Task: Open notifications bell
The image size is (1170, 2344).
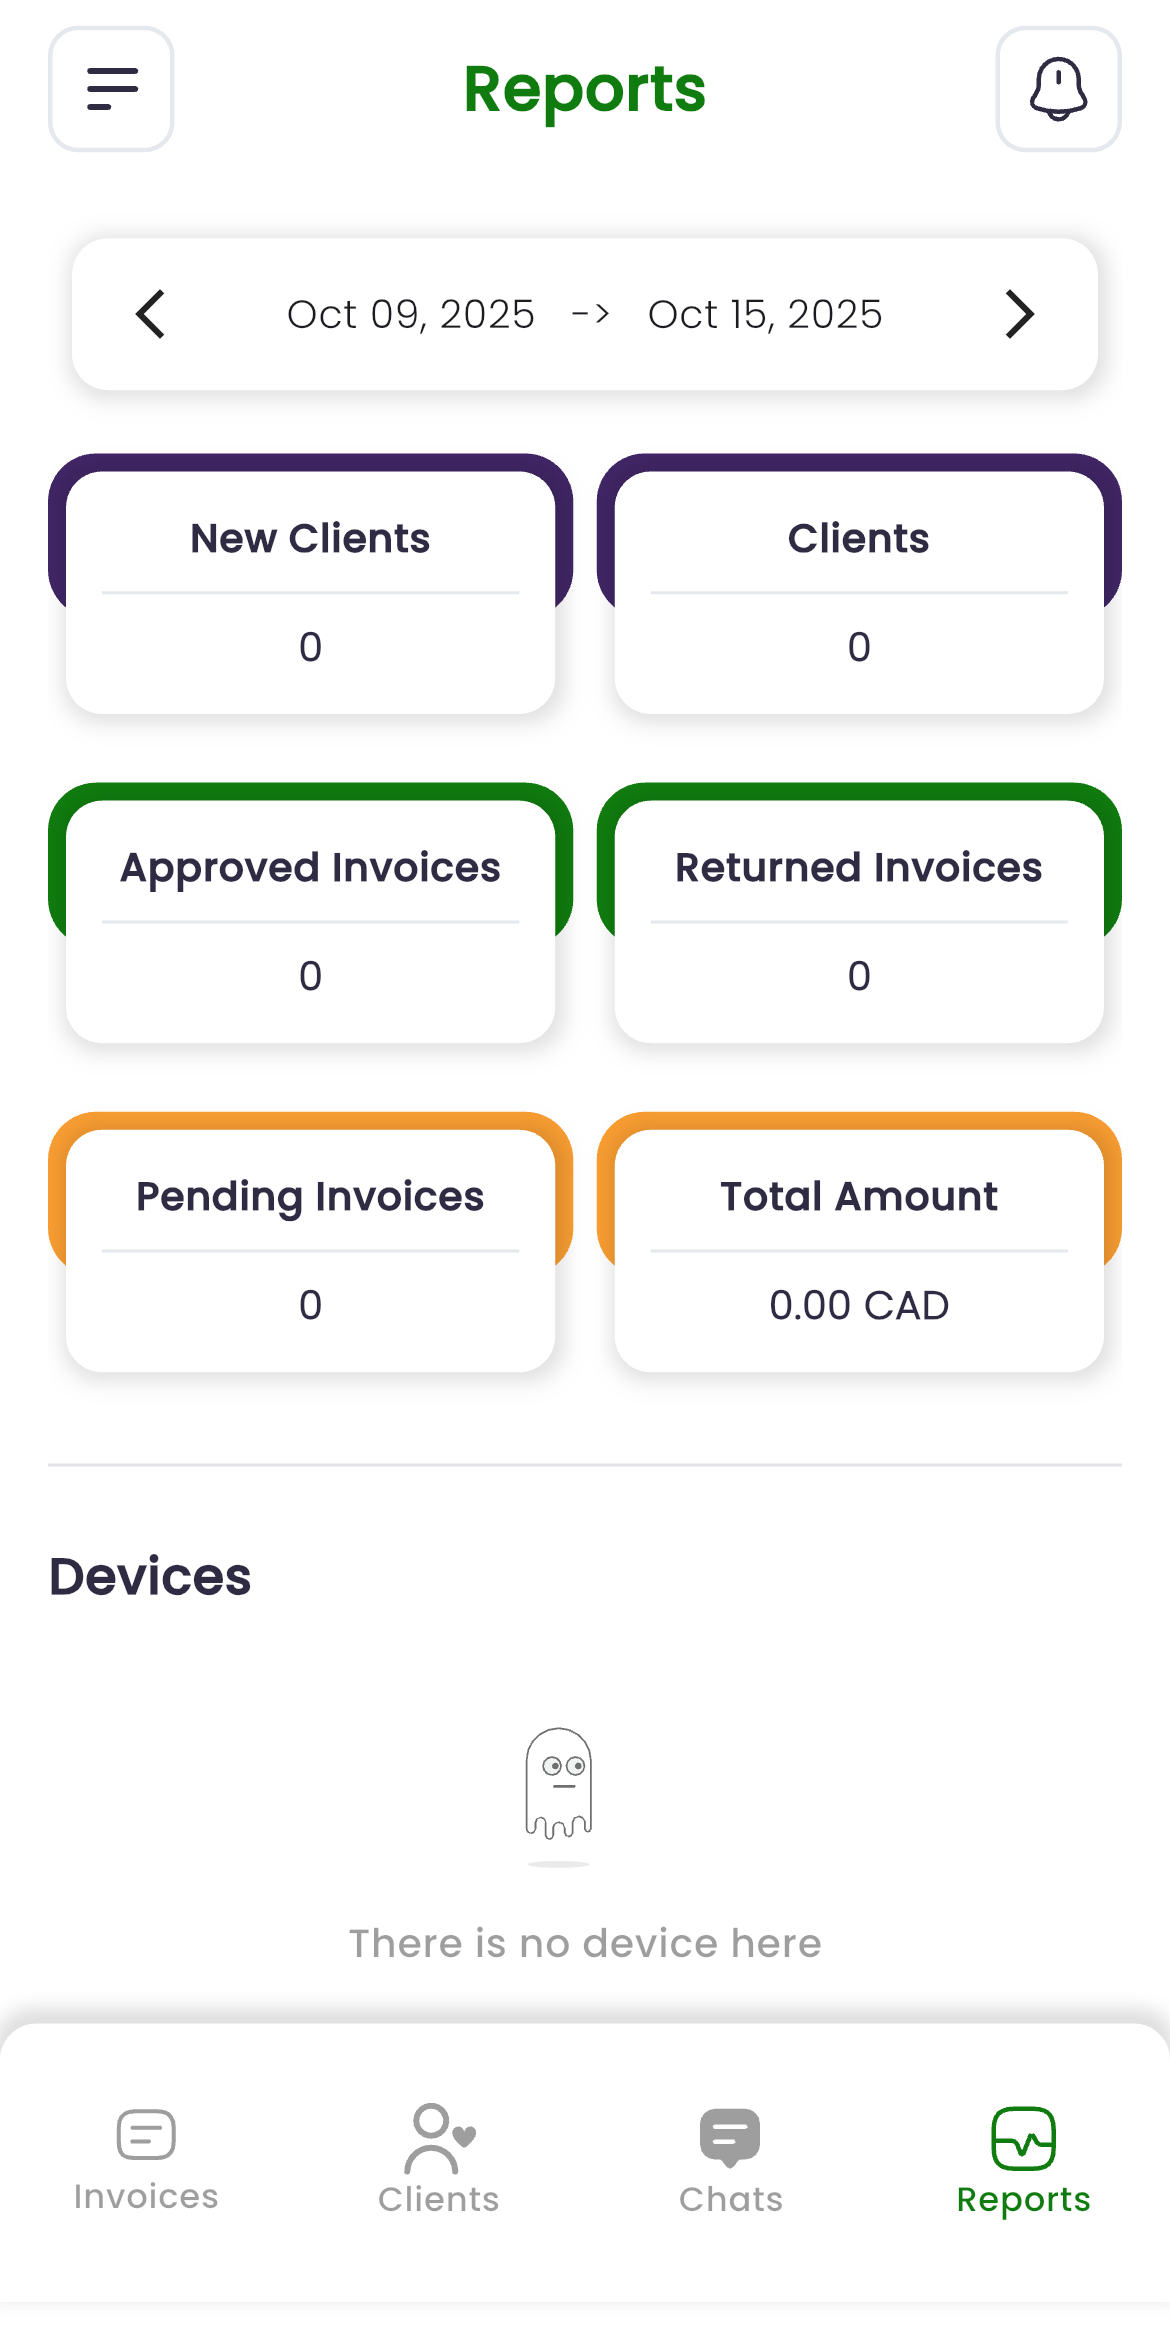Action: tap(1058, 89)
